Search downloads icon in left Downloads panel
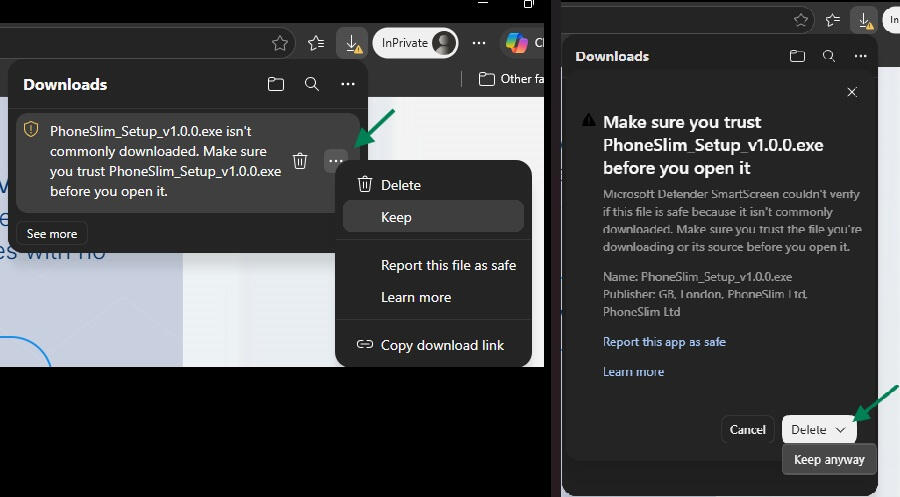 pos(312,84)
